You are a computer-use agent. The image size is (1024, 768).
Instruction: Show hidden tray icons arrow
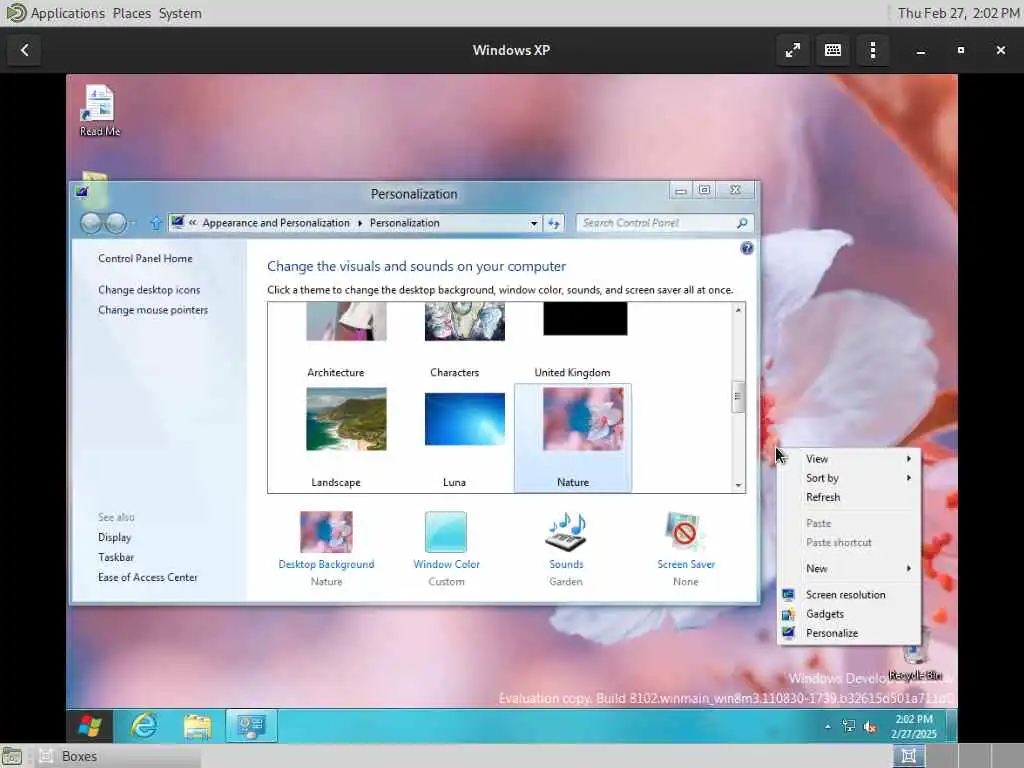tap(827, 726)
